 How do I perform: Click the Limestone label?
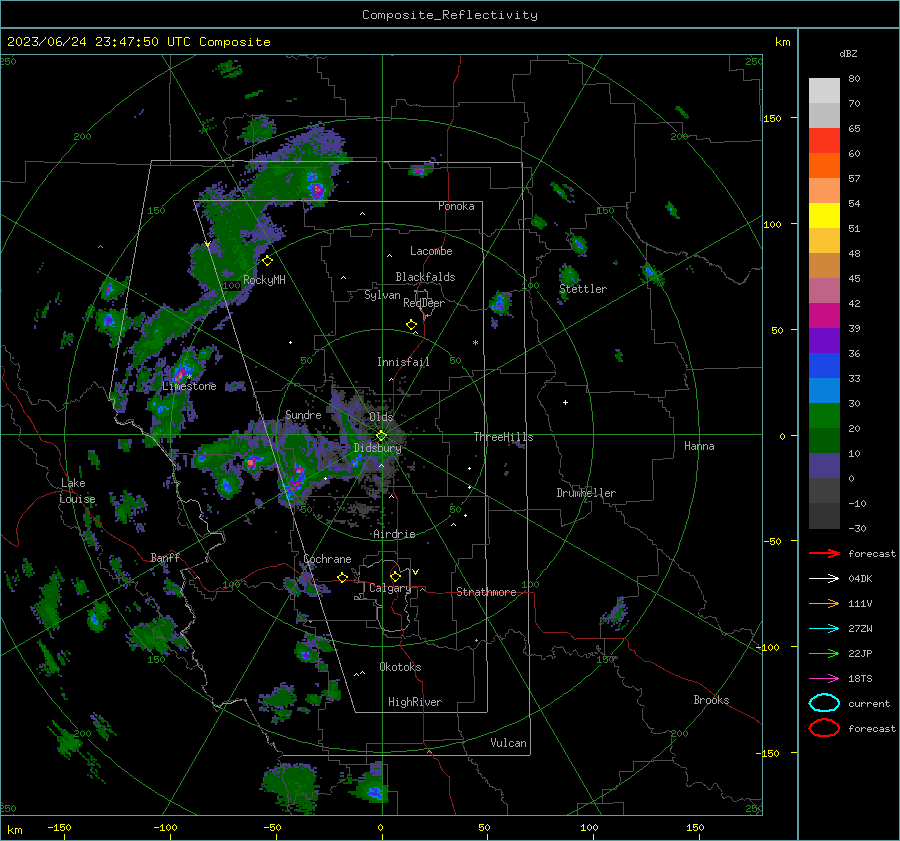pos(189,386)
